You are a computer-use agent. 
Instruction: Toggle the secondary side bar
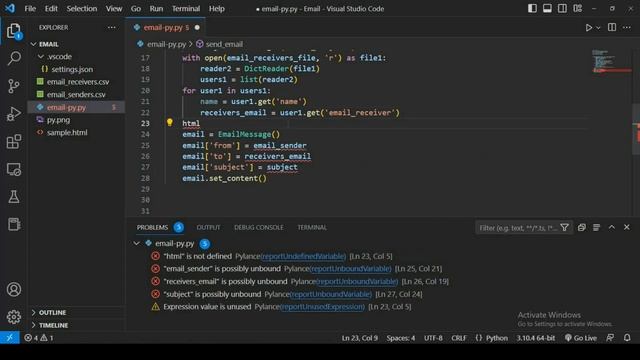click(562, 8)
